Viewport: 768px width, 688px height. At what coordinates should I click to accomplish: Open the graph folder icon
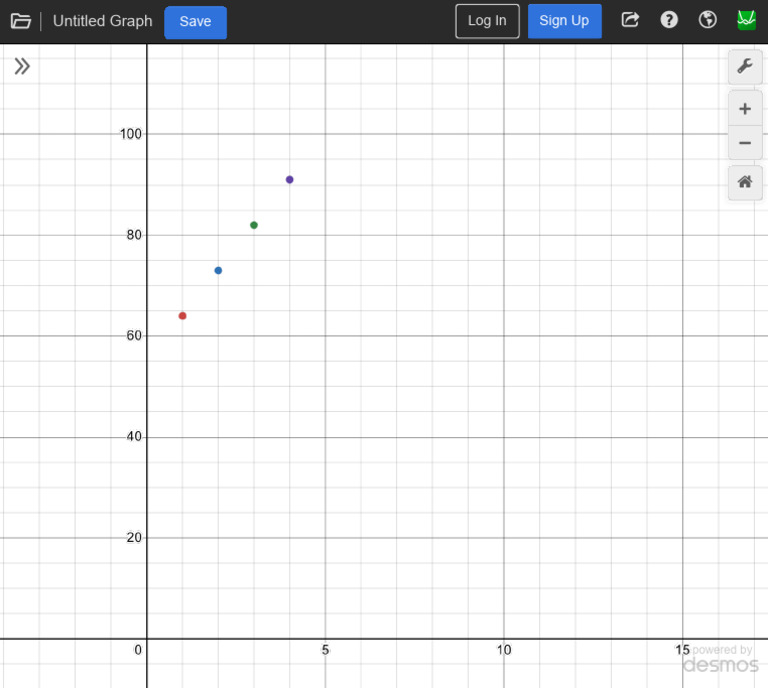21,21
